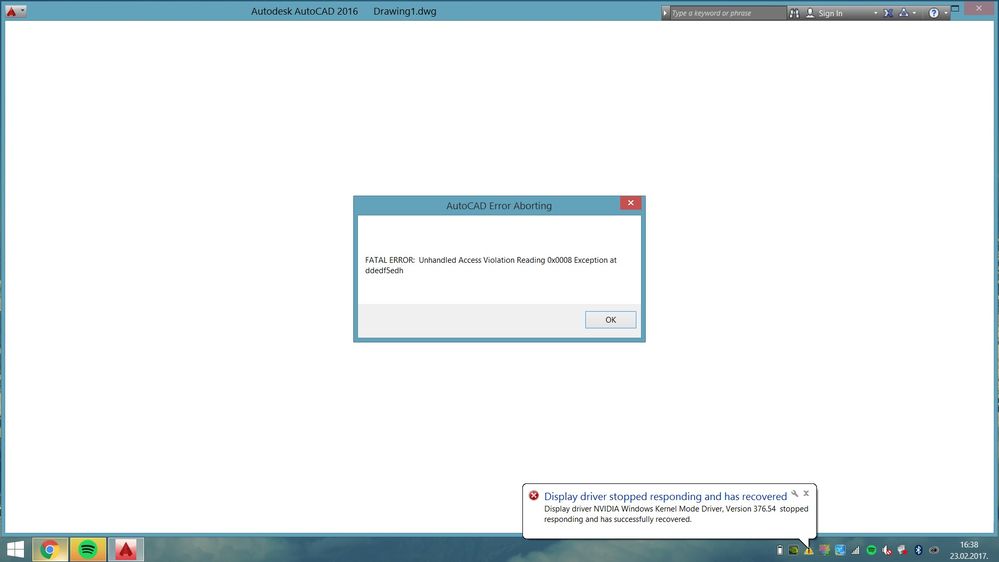
Task: Click the wrench icon in notification balloon
Action: pyautogui.click(x=794, y=493)
